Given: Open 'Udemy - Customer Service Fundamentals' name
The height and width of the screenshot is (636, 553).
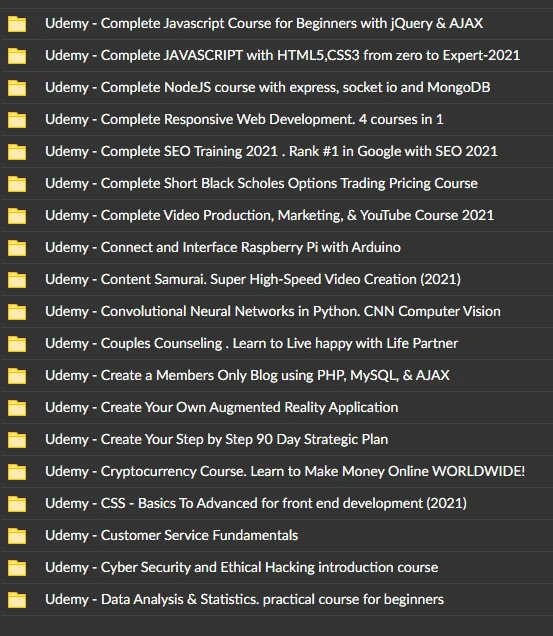Looking at the screenshot, I should point(172,535).
